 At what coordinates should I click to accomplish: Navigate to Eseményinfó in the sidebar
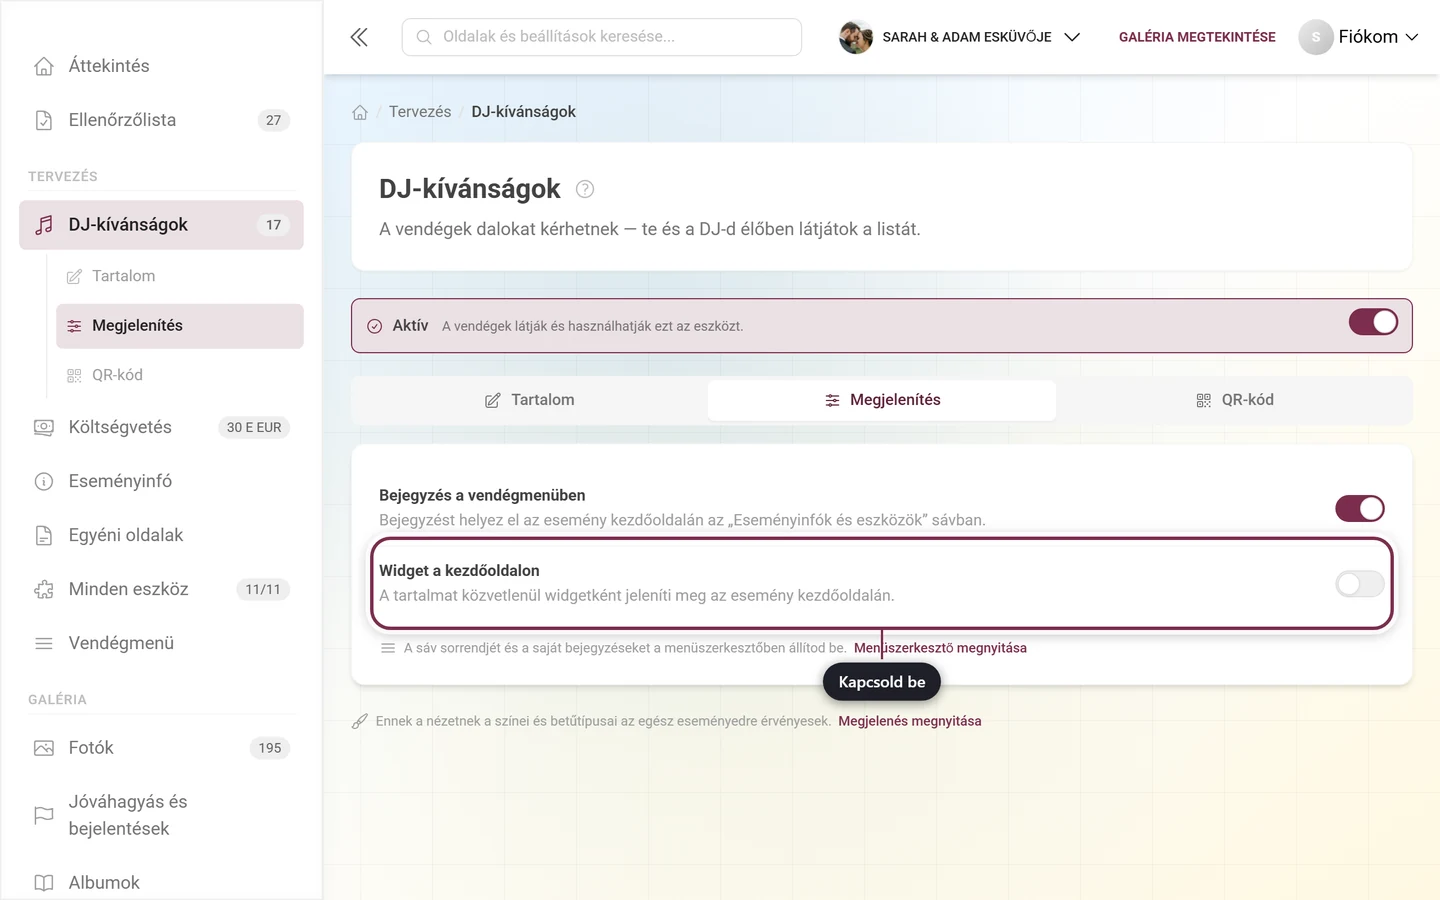(161, 481)
